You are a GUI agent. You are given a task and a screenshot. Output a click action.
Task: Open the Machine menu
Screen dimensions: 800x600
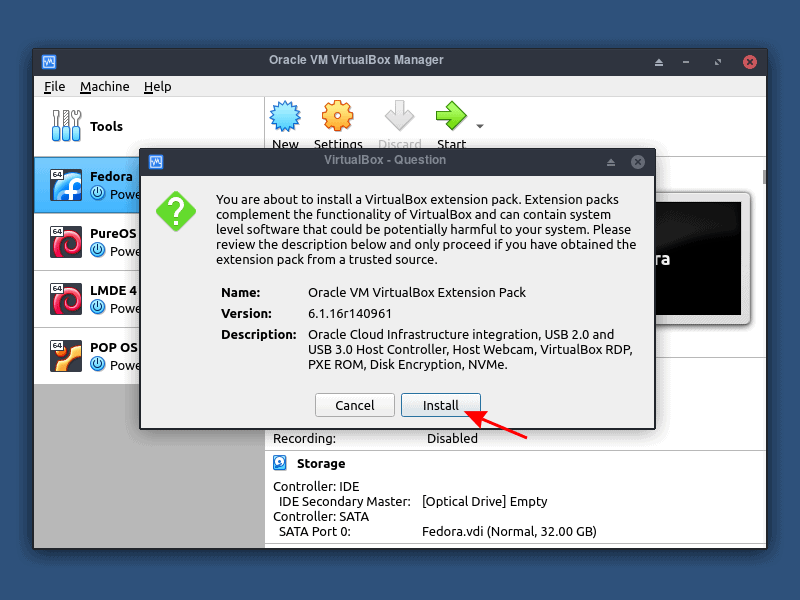point(104,87)
